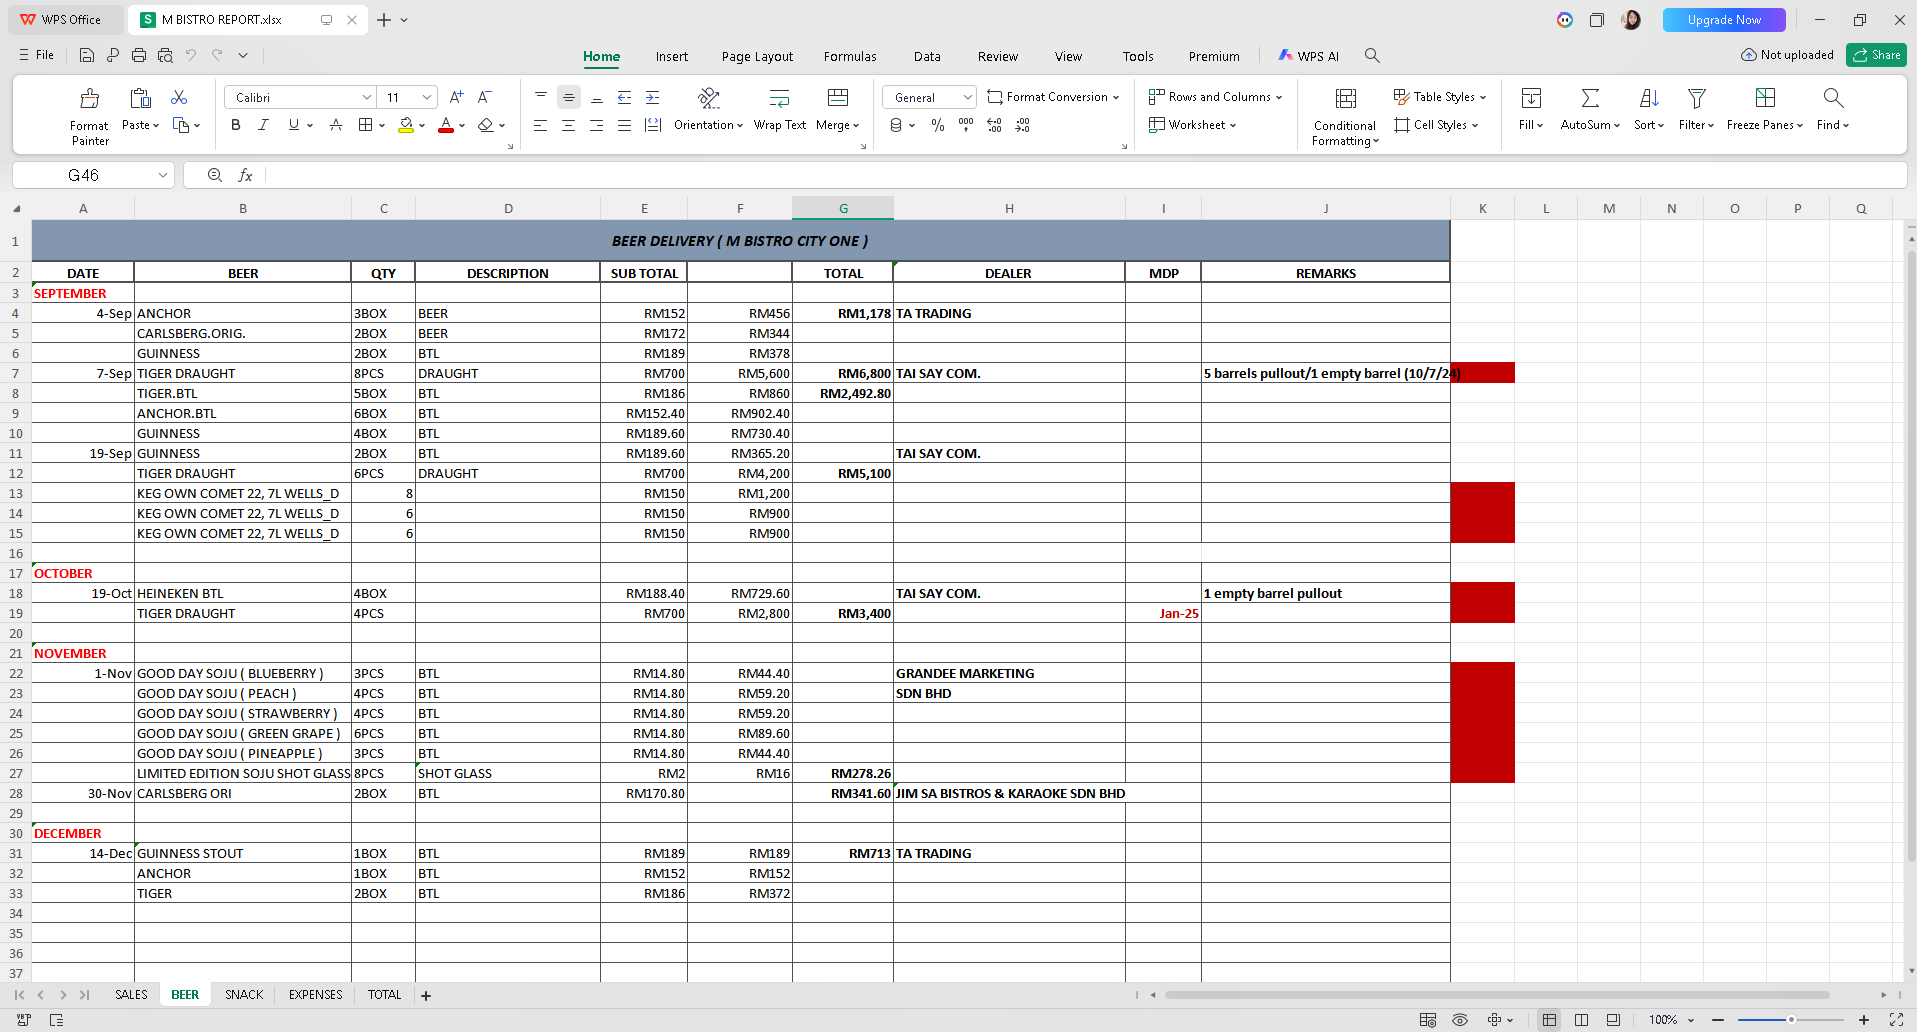
Task: Apply strikethrough formatting icon
Action: 336,125
